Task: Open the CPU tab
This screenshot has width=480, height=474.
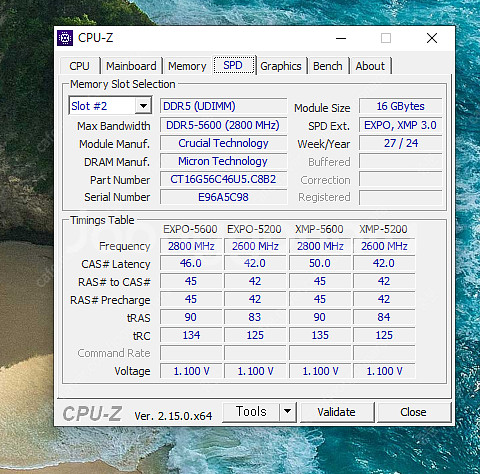Action: click(x=80, y=66)
